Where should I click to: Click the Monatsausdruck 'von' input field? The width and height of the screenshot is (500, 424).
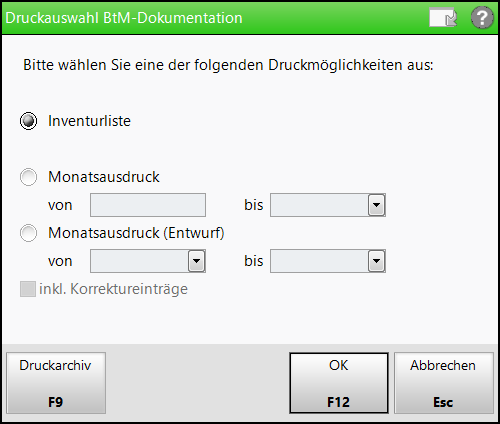[x=148, y=205]
